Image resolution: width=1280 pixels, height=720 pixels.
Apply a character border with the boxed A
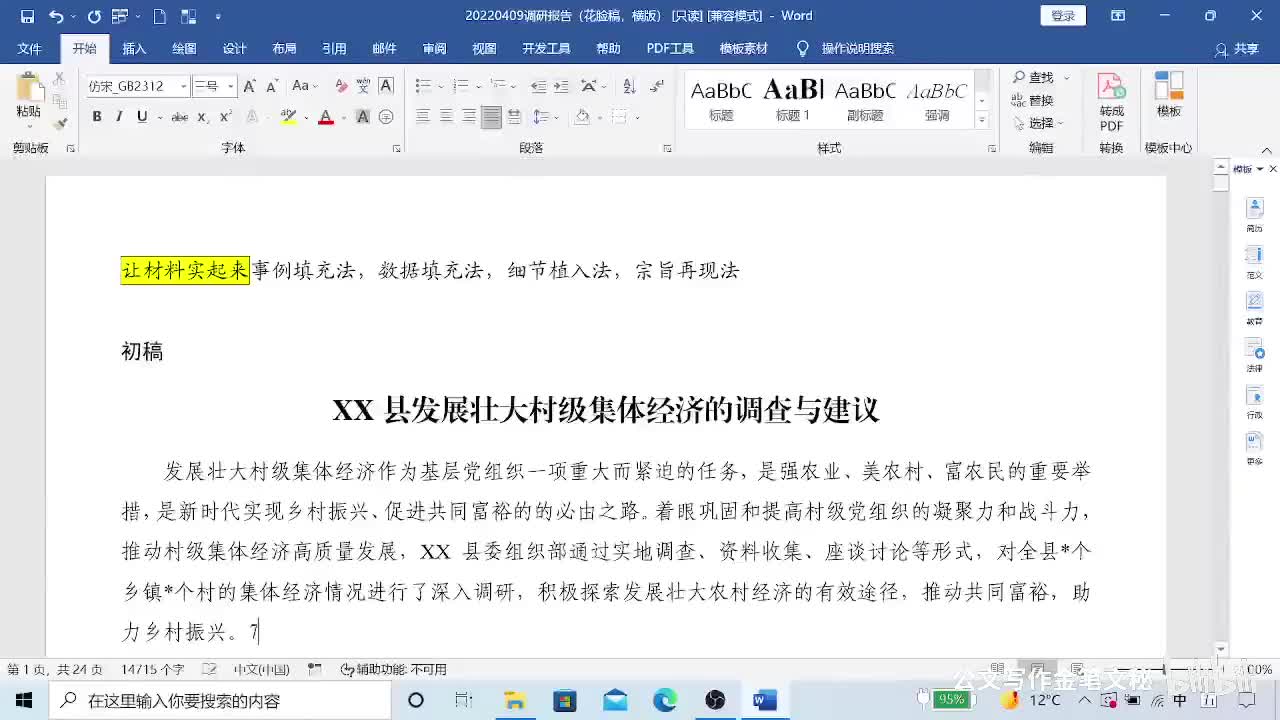point(386,86)
